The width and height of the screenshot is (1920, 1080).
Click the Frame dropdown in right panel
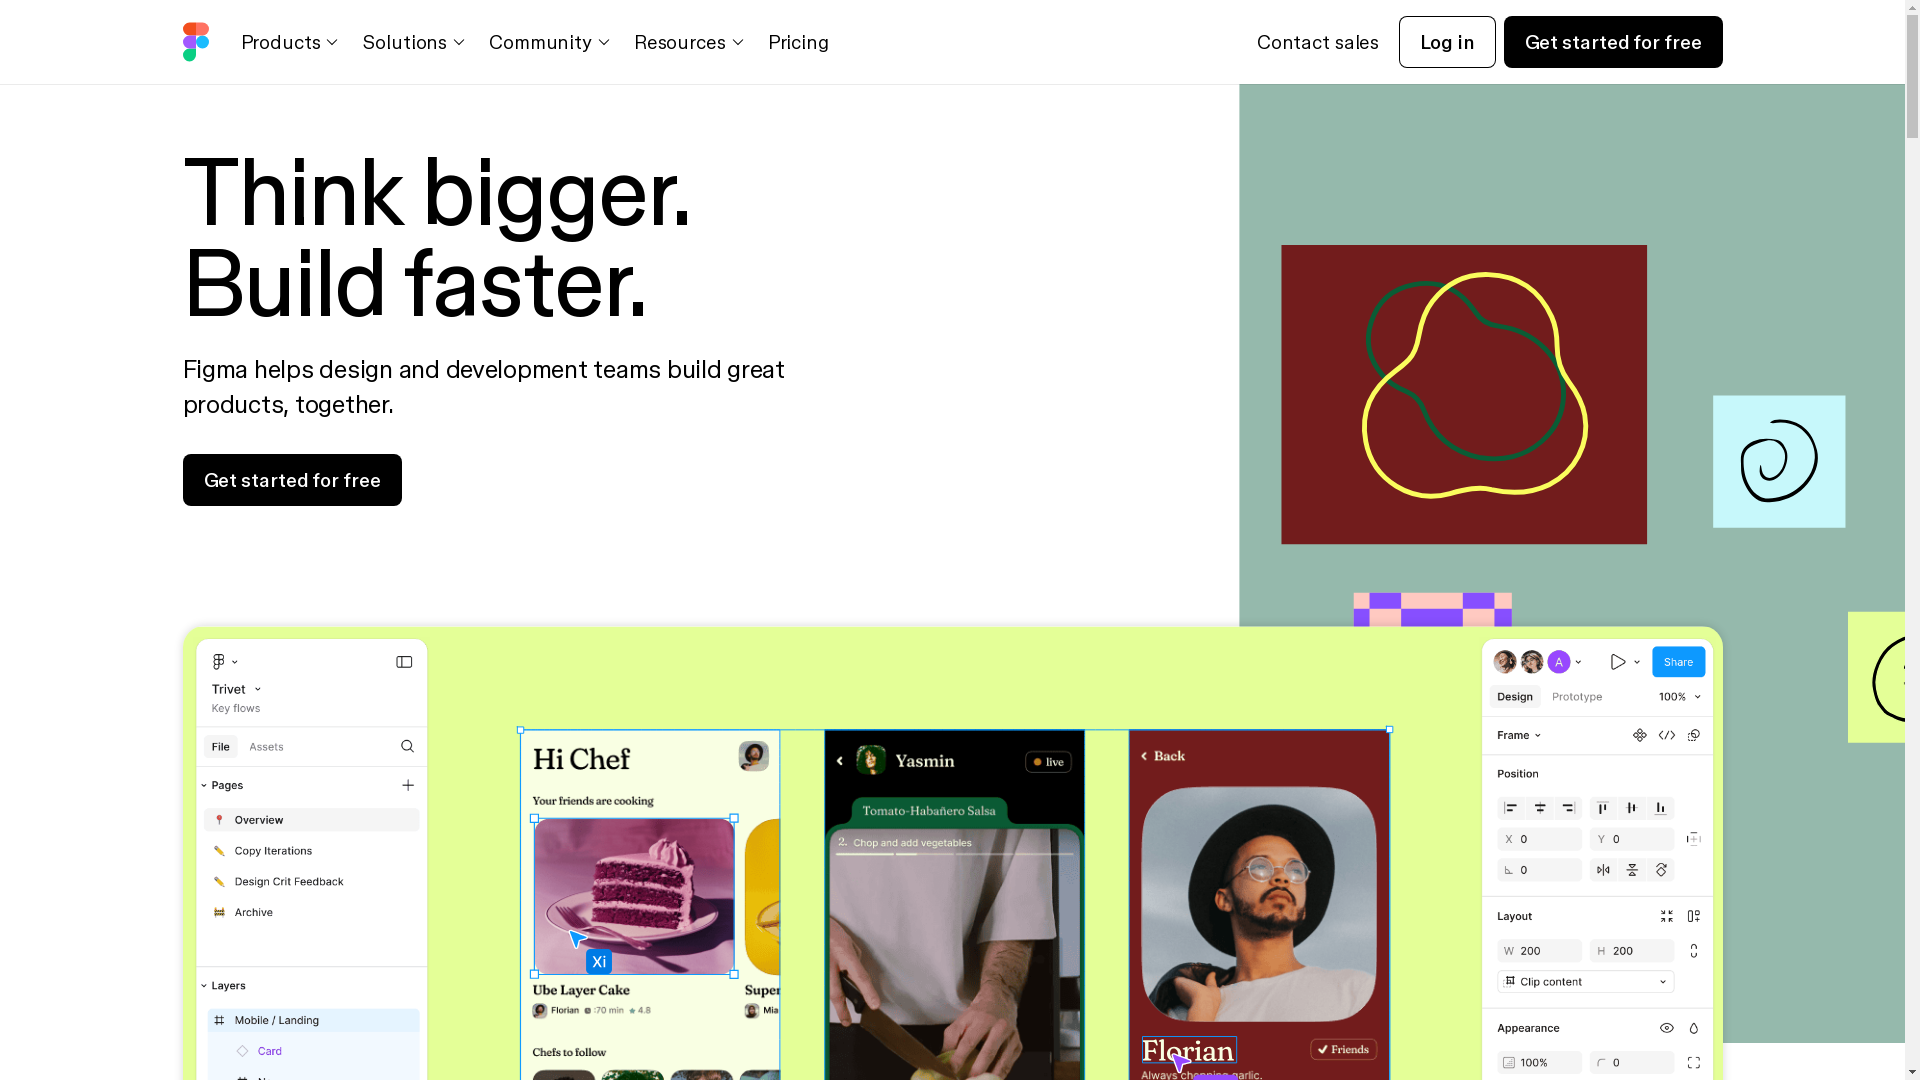pos(1518,735)
